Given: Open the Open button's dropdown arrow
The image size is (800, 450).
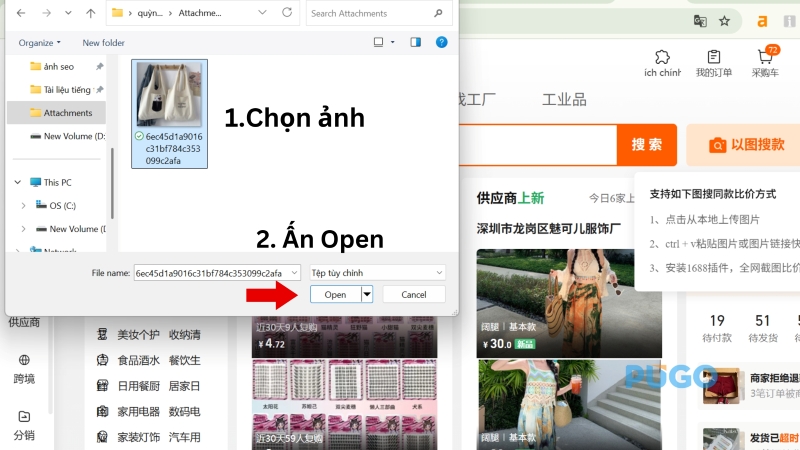Looking at the screenshot, I should 367,294.
